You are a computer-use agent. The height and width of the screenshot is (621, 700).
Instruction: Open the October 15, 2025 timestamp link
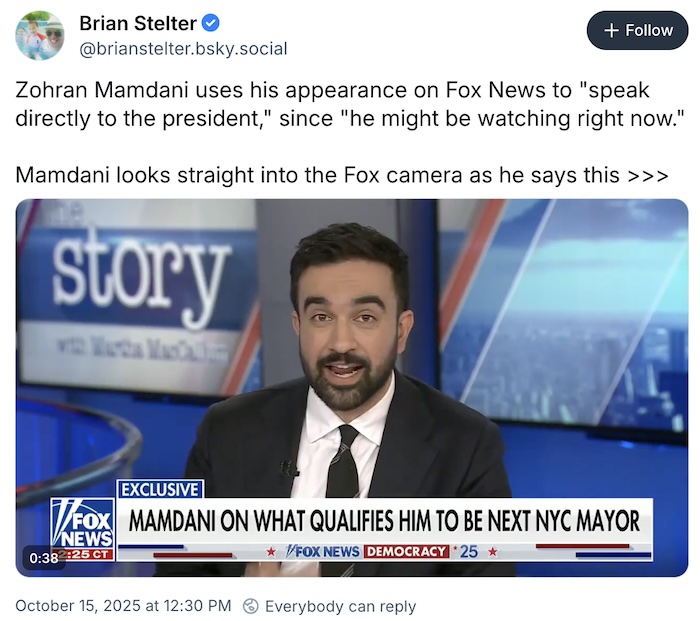pos(123,606)
